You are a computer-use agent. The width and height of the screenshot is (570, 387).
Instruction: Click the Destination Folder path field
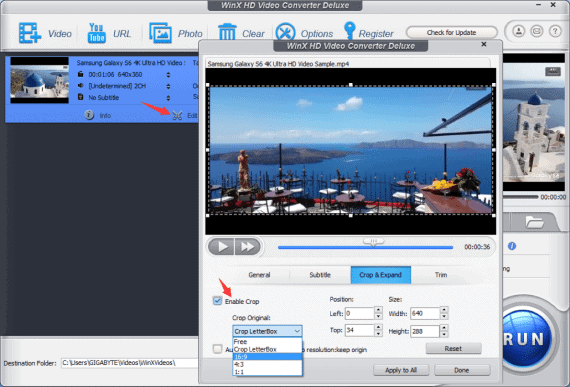129,363
